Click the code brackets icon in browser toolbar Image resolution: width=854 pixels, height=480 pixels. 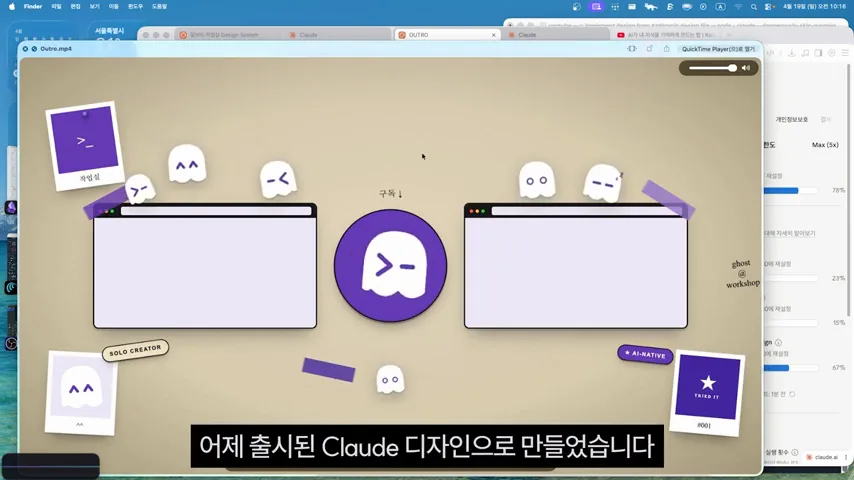(x=770, y=53)
